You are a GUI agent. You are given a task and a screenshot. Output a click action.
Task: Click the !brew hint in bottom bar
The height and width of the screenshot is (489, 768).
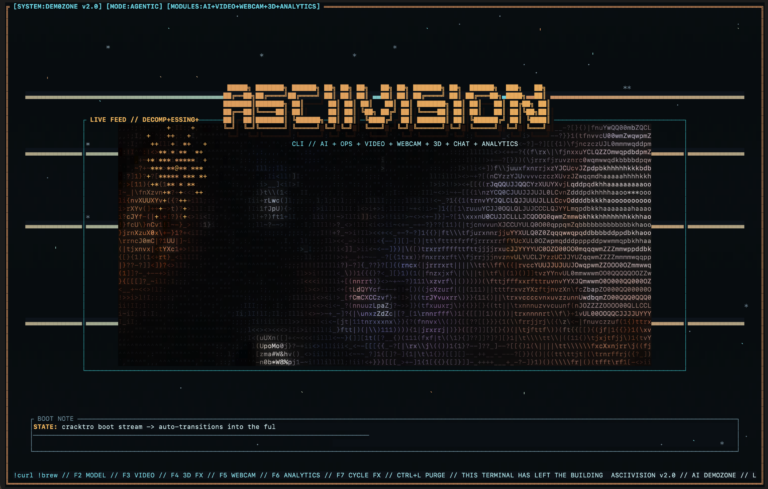48,475
